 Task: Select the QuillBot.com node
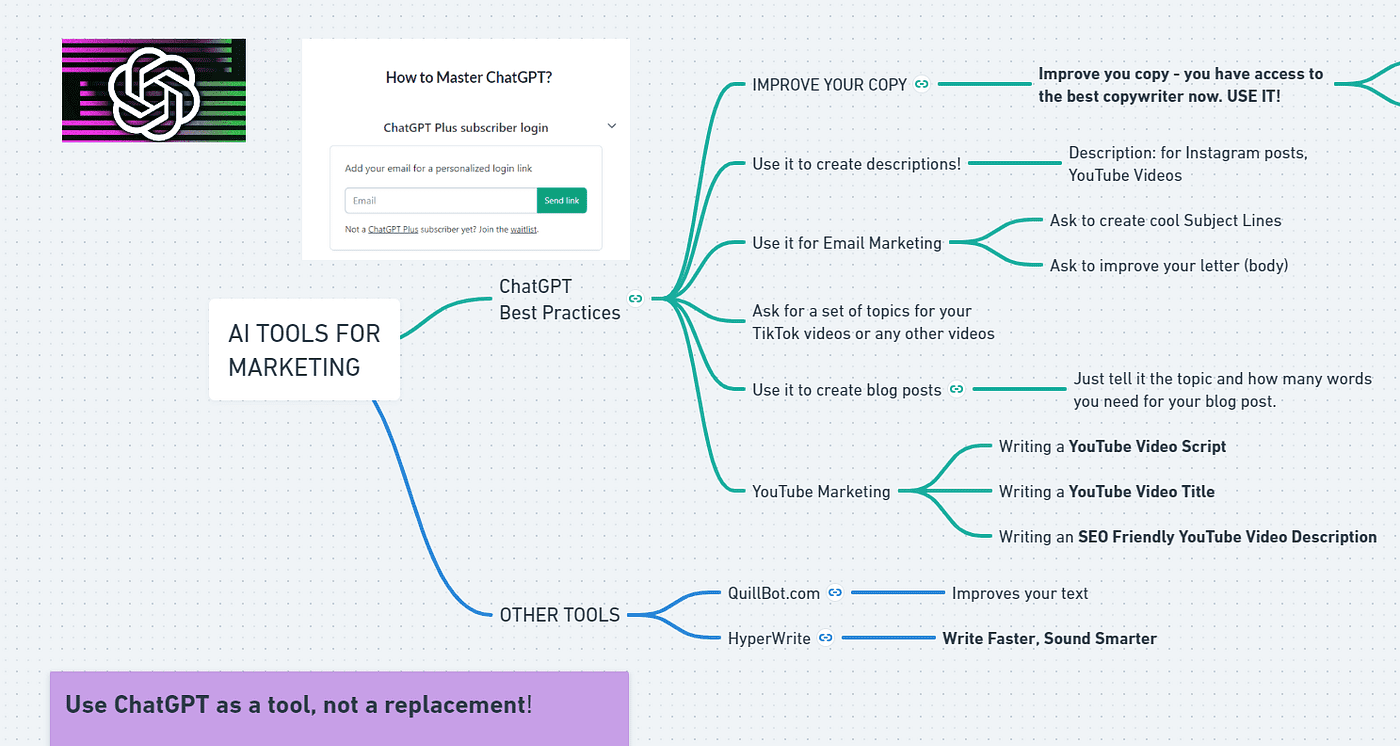[774, 593]
